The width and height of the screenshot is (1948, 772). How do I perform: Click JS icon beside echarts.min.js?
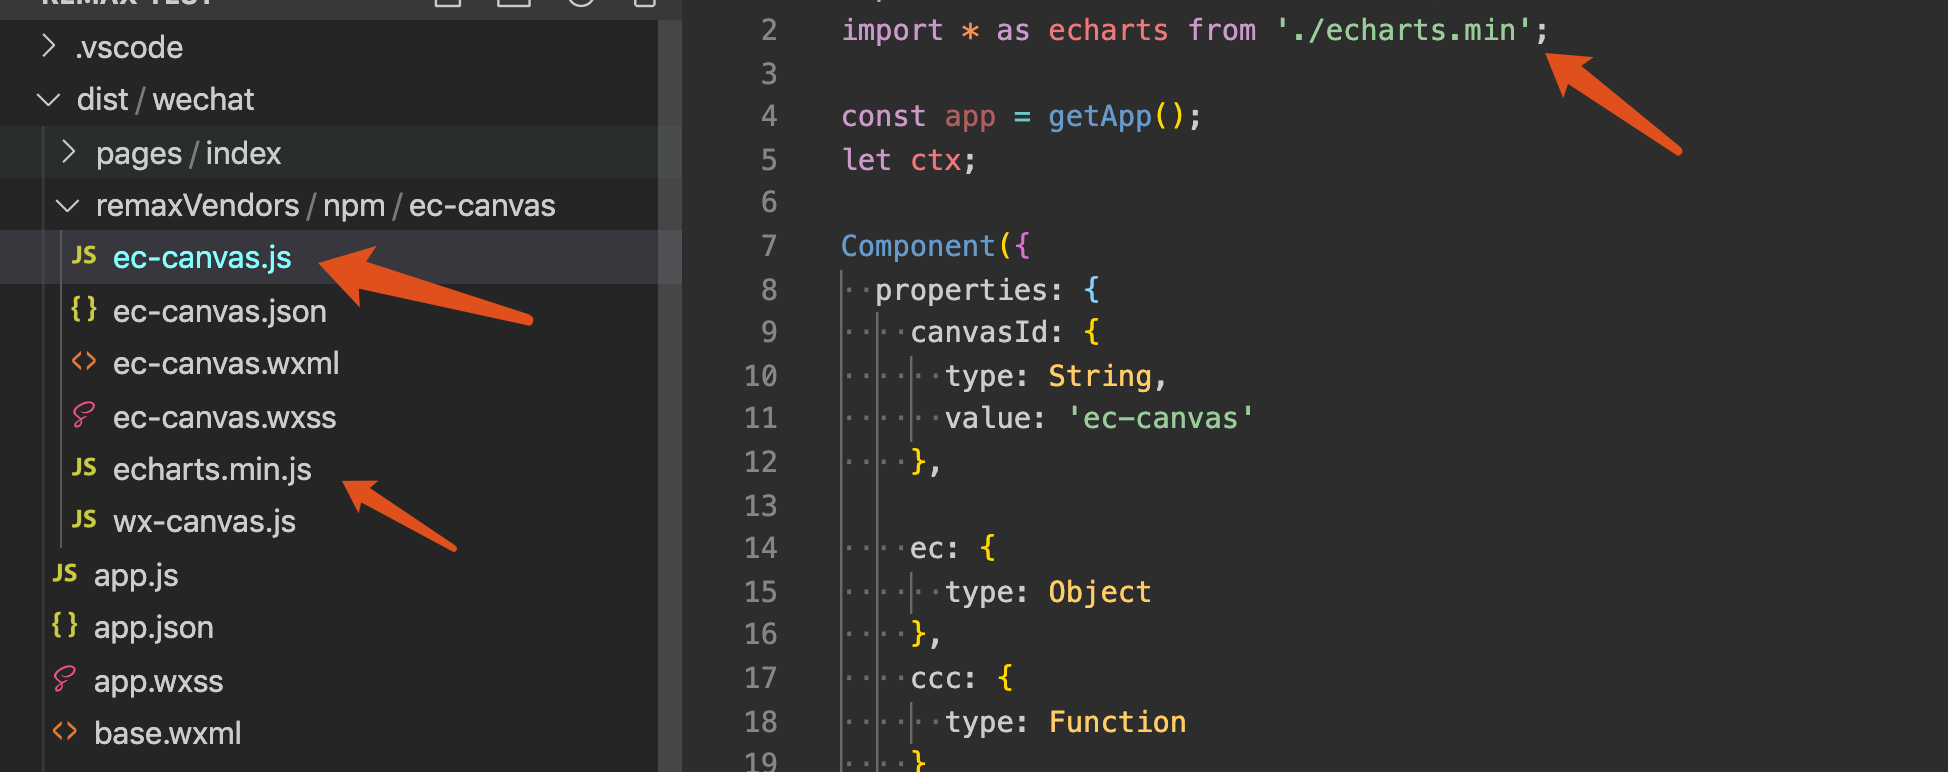click(84, 467)
